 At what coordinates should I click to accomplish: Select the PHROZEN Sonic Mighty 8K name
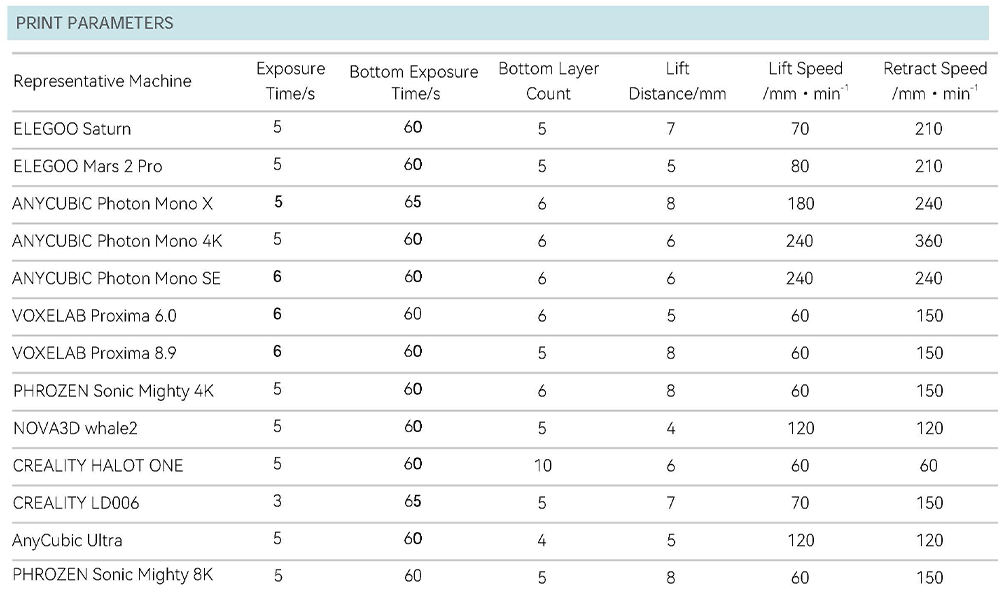pyautogui.click(x=113, y=575)
